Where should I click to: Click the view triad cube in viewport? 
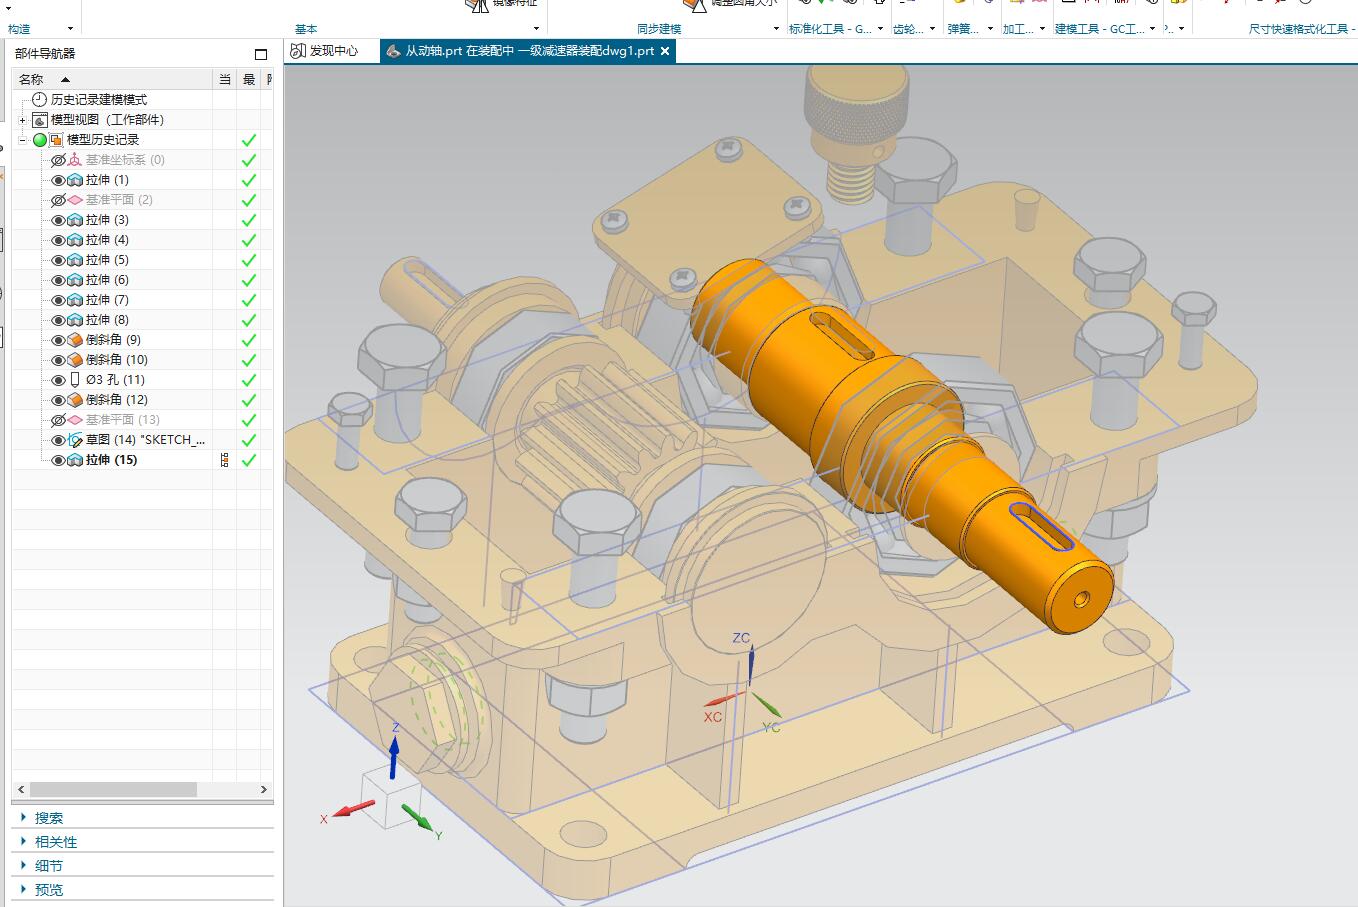(389, 796)
